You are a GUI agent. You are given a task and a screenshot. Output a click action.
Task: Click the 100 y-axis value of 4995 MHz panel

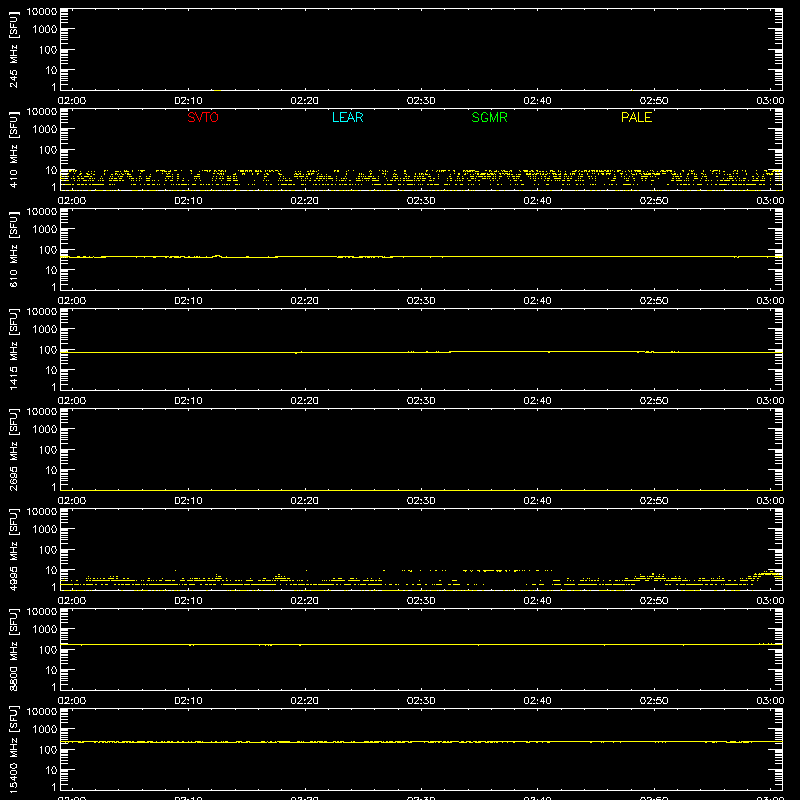tap(48, 549)
